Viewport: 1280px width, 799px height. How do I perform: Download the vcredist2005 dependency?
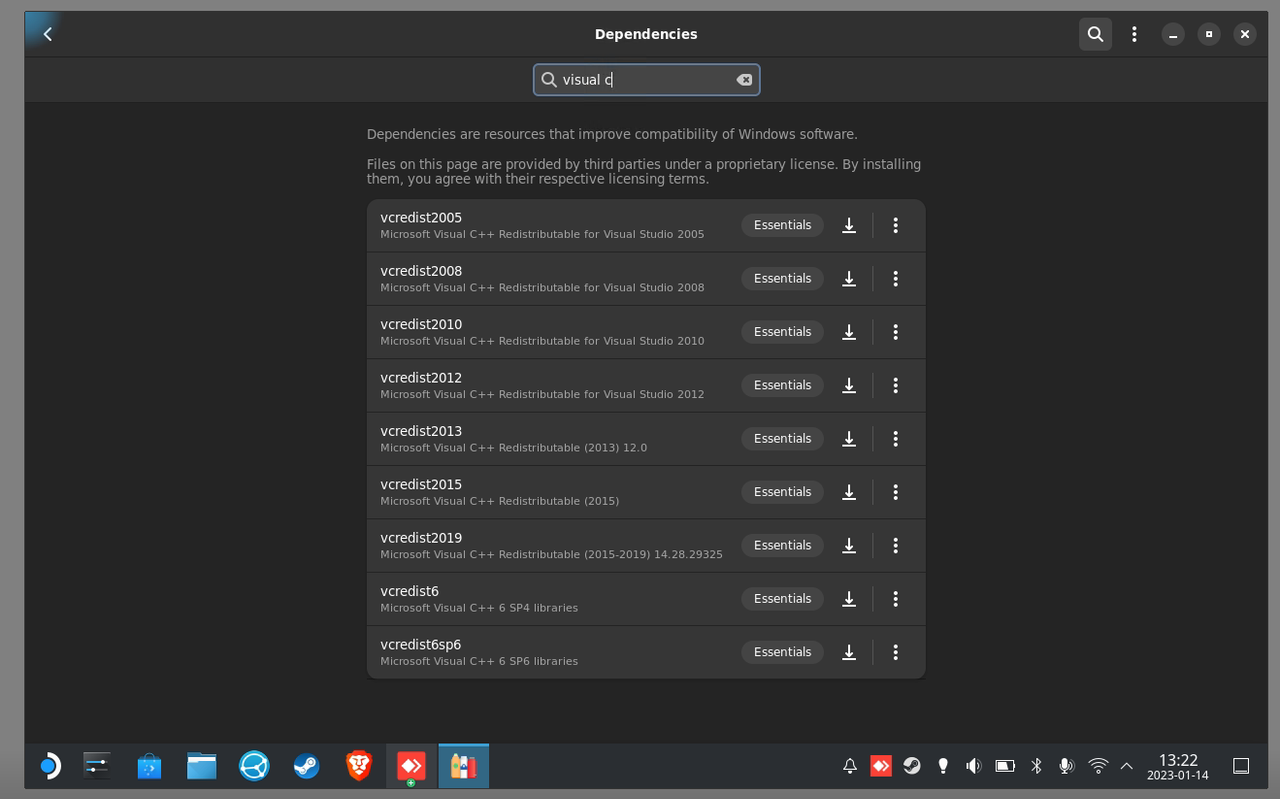pyautogui.click(x=849, y=225)
